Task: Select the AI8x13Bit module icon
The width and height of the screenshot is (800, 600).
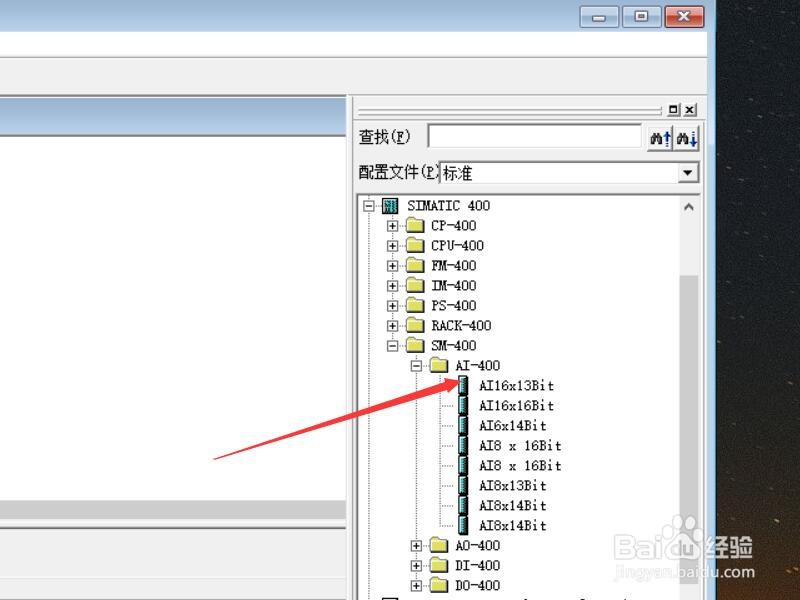Action: (464, 485)
